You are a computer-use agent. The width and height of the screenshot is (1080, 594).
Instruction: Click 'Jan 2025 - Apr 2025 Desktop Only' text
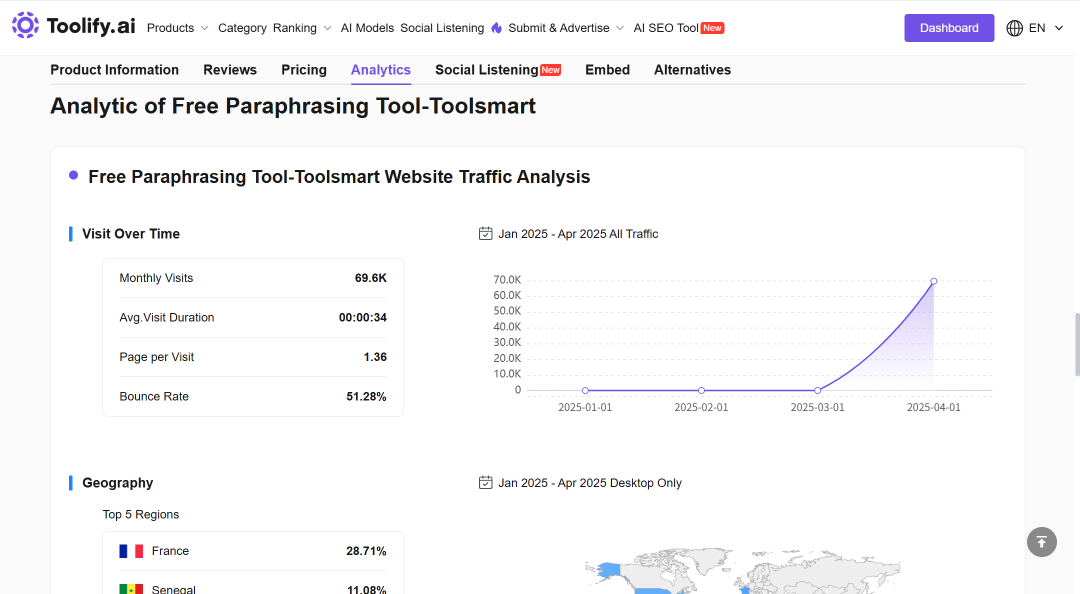tap(590, 483)
